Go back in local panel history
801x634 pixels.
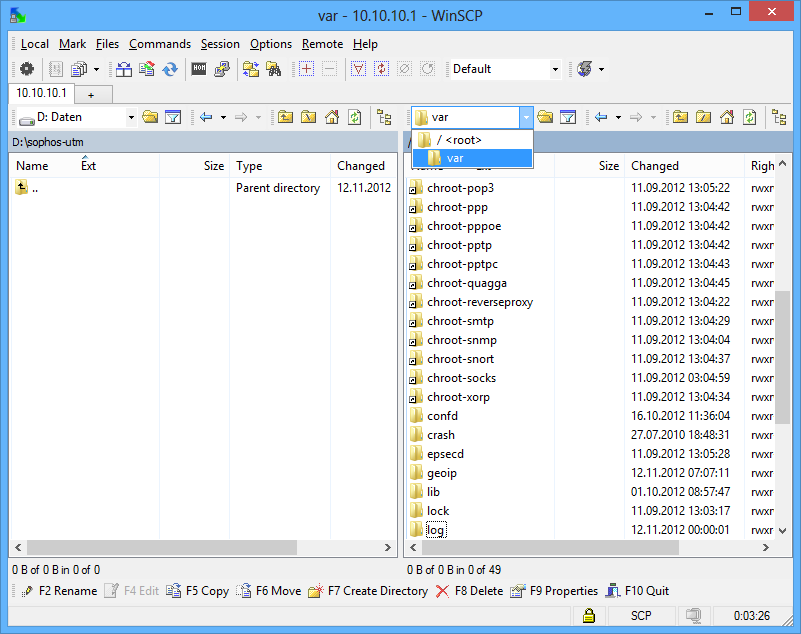pos(206,117)
